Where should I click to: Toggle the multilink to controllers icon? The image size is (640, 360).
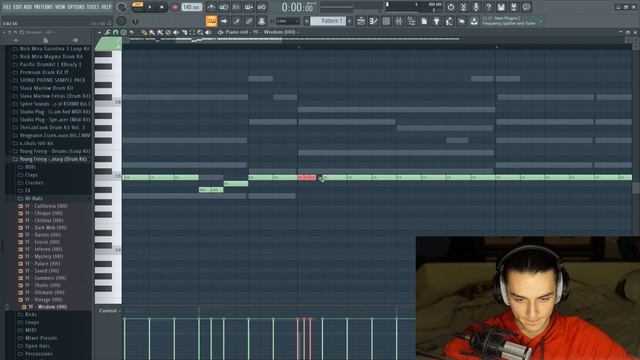coord(249,21)
